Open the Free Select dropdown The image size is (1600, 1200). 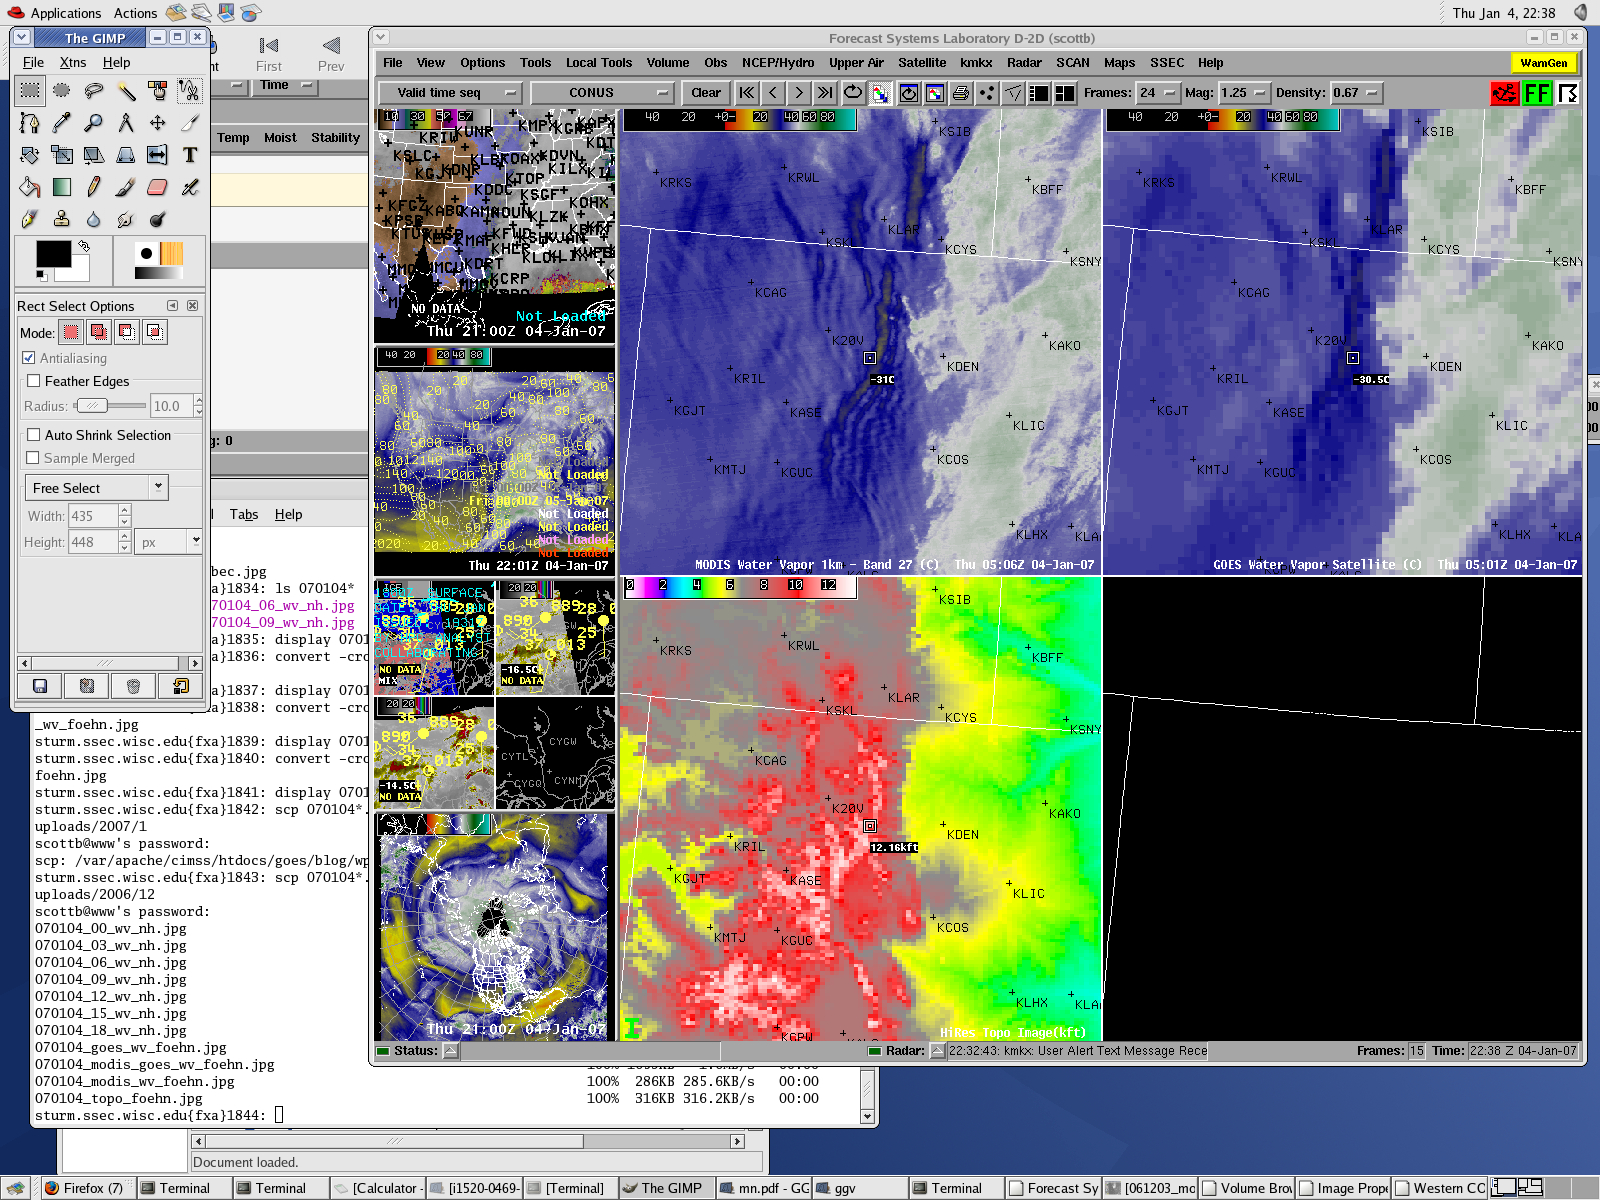tap(96, 488)
